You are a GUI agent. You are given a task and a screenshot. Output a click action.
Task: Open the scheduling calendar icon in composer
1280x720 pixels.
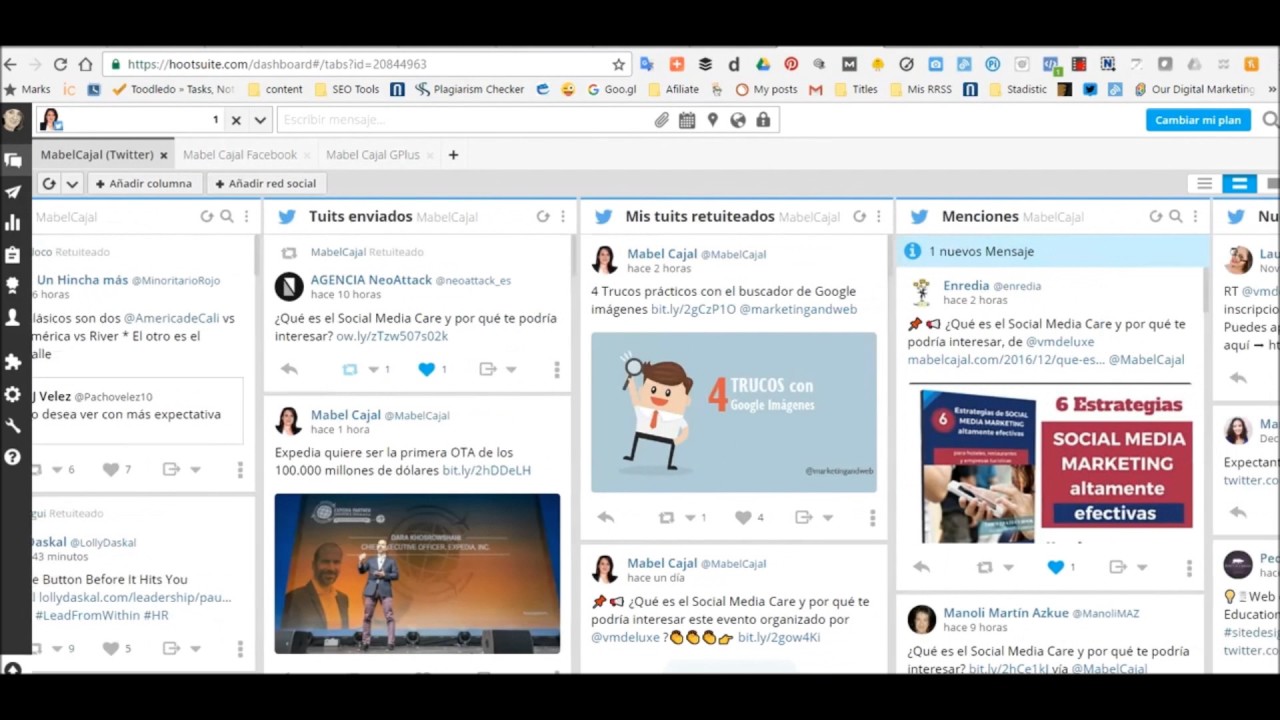tap(687, 120)
